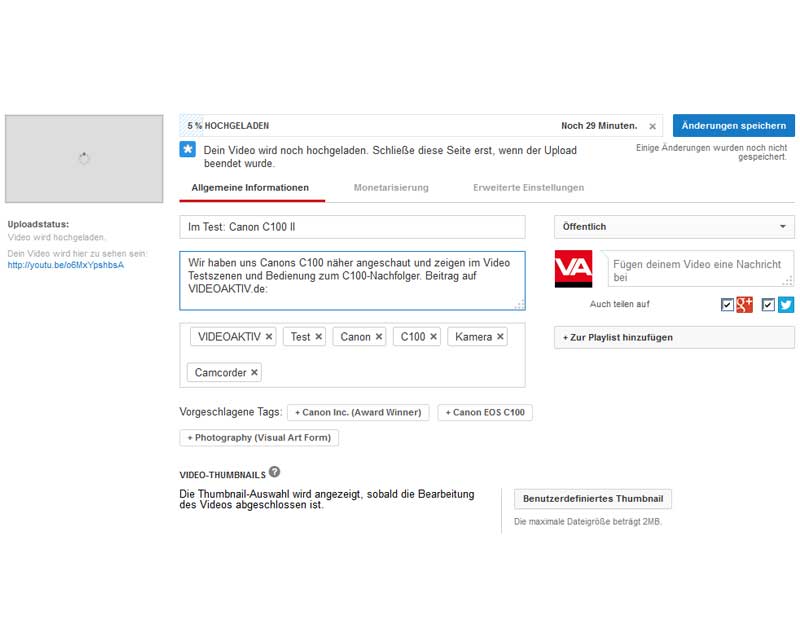800x640 pixels.
Task: Click the share message text box
Action: coord(699,269)
